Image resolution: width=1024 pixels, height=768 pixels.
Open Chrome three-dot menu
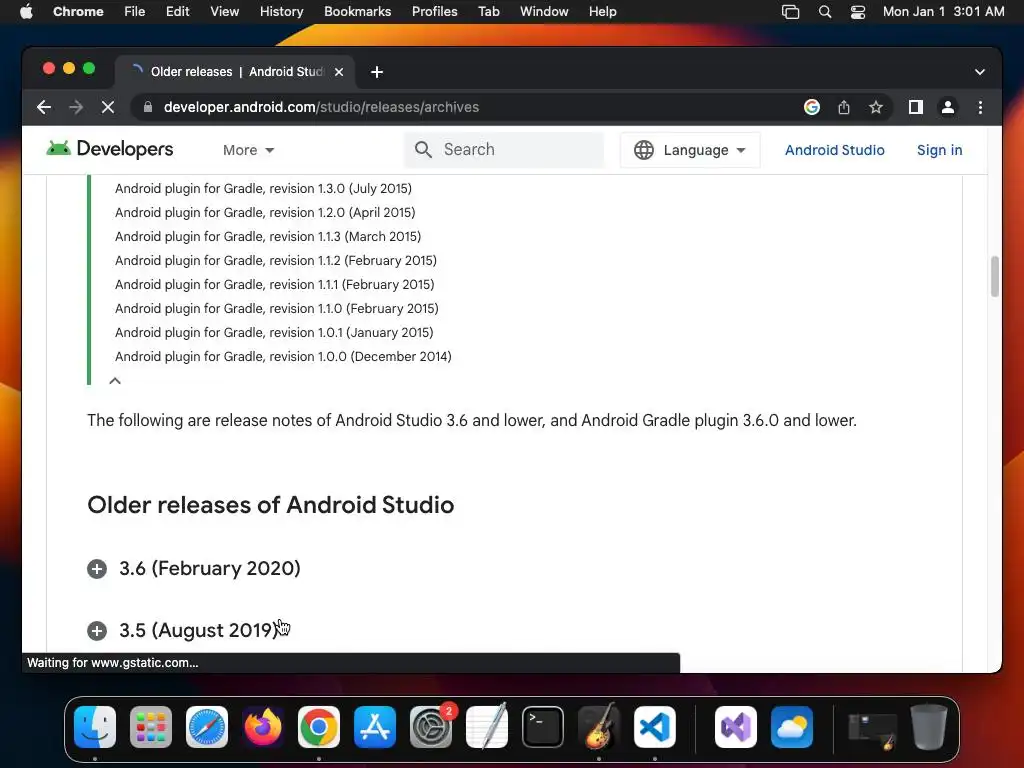(980, 107)
